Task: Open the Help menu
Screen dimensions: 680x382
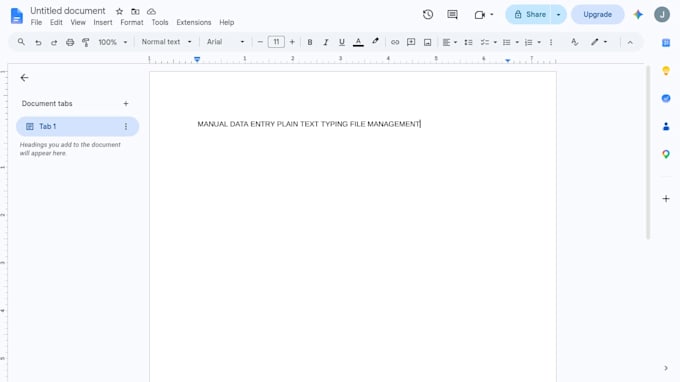Action: (x=226, y=23)
